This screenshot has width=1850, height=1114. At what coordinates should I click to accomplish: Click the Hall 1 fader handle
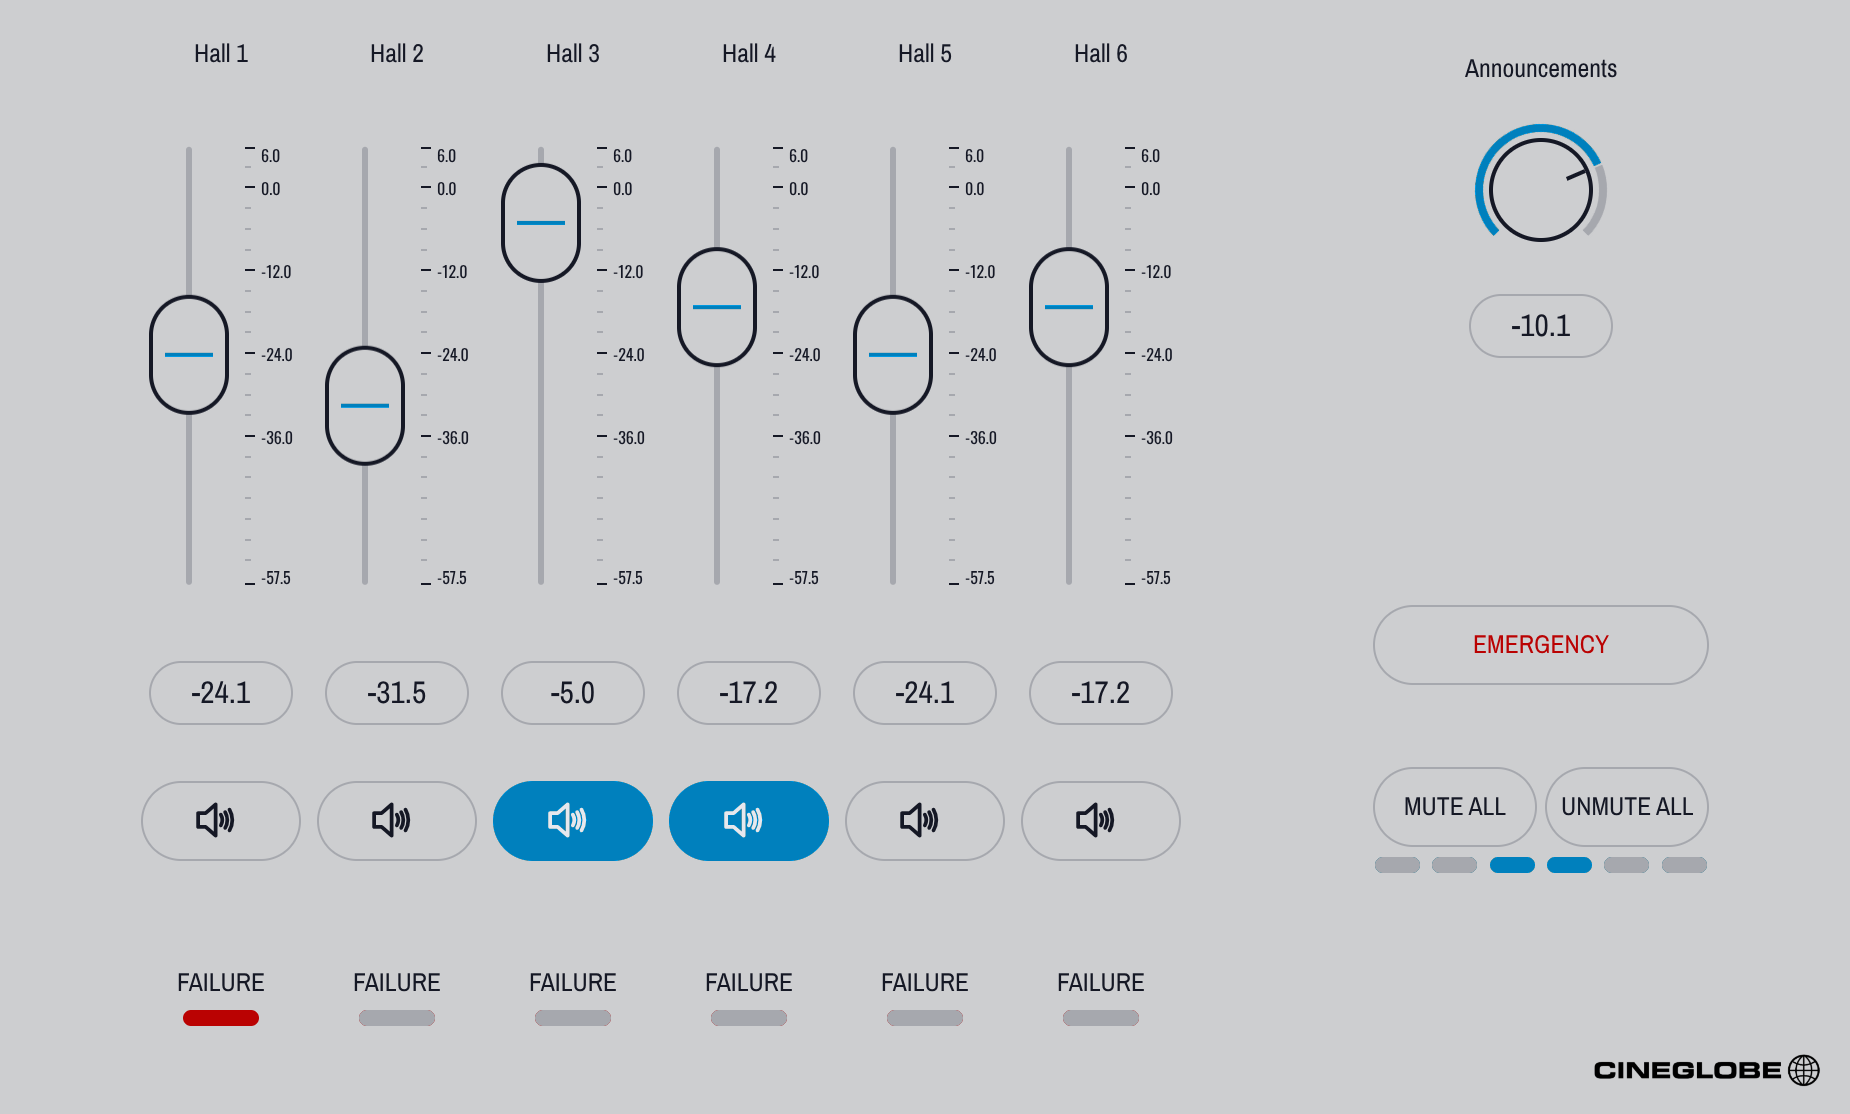click(189, 355)
